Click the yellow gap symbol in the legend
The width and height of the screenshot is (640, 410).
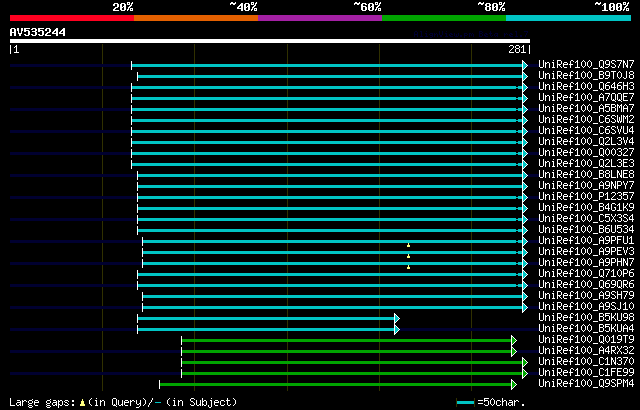pyautogui.click(x=82, y=403)
